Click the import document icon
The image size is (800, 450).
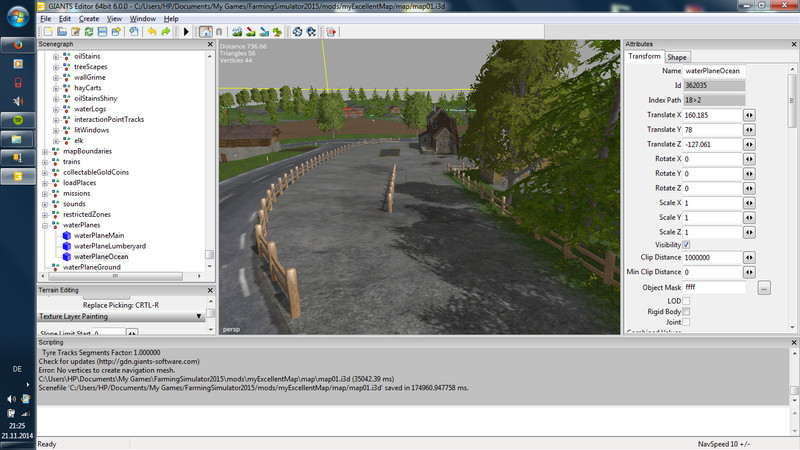pyautogui.click(x=134, y=32)
